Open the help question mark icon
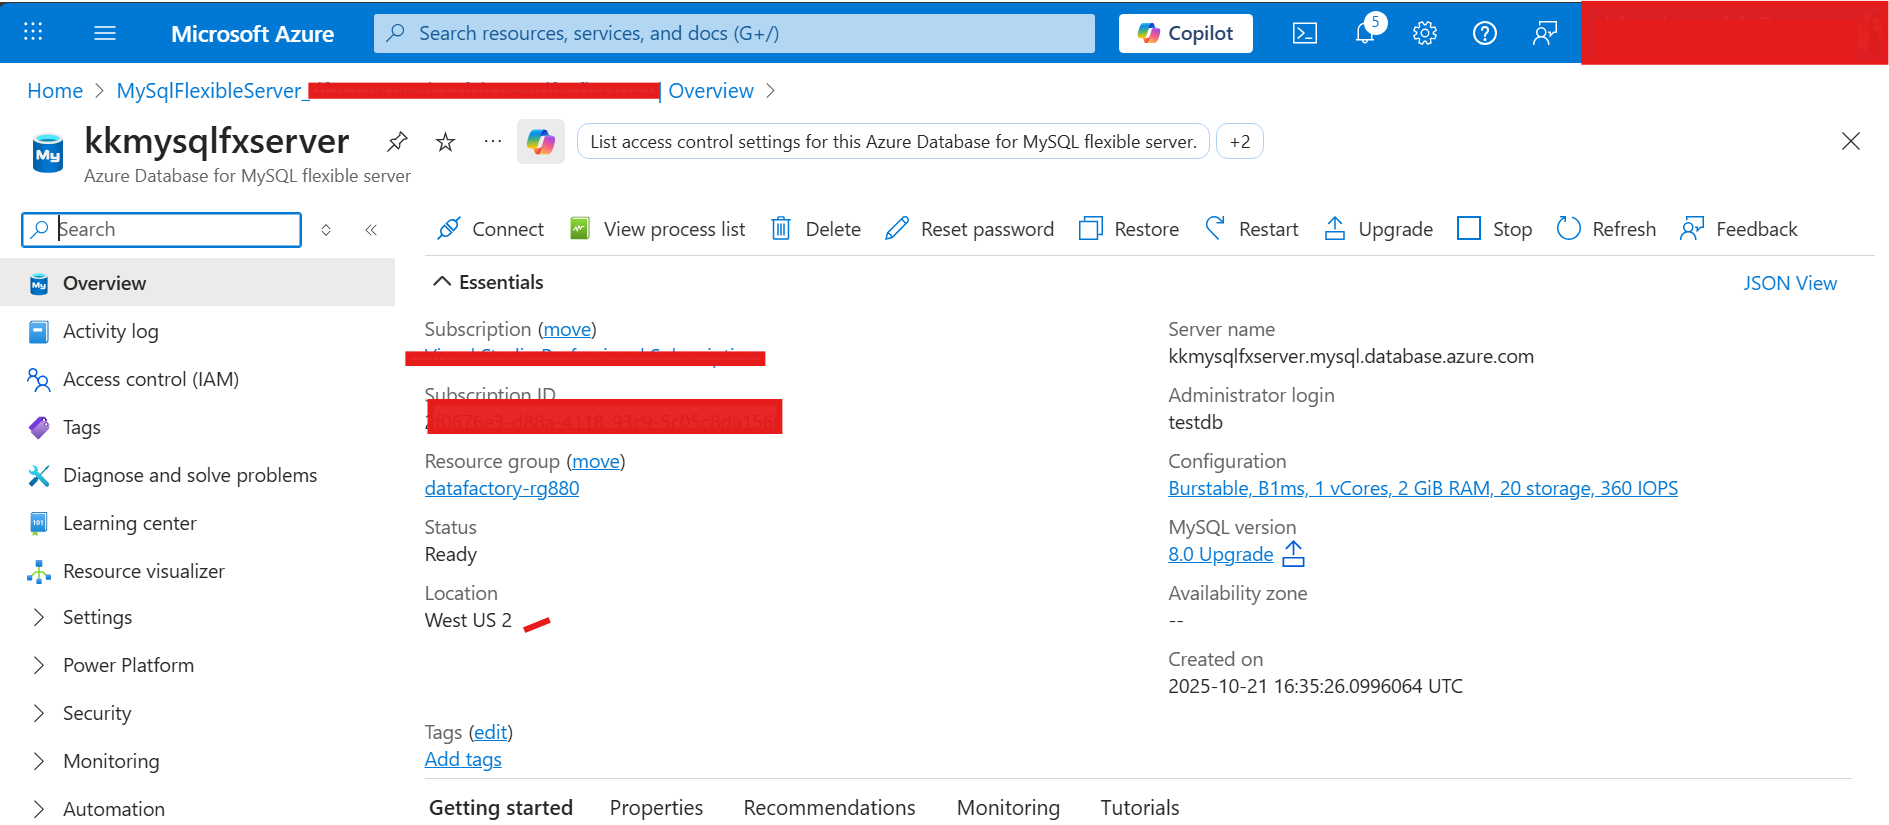 (1485, 33)
